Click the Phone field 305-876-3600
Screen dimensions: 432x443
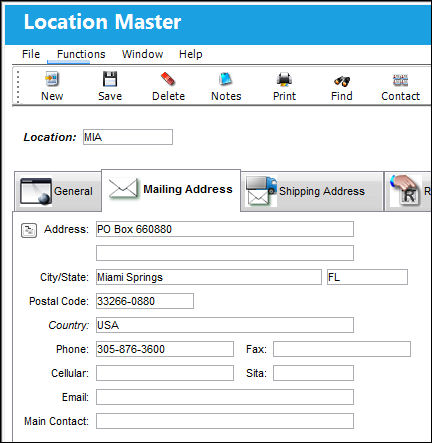[x=165, y=349]
